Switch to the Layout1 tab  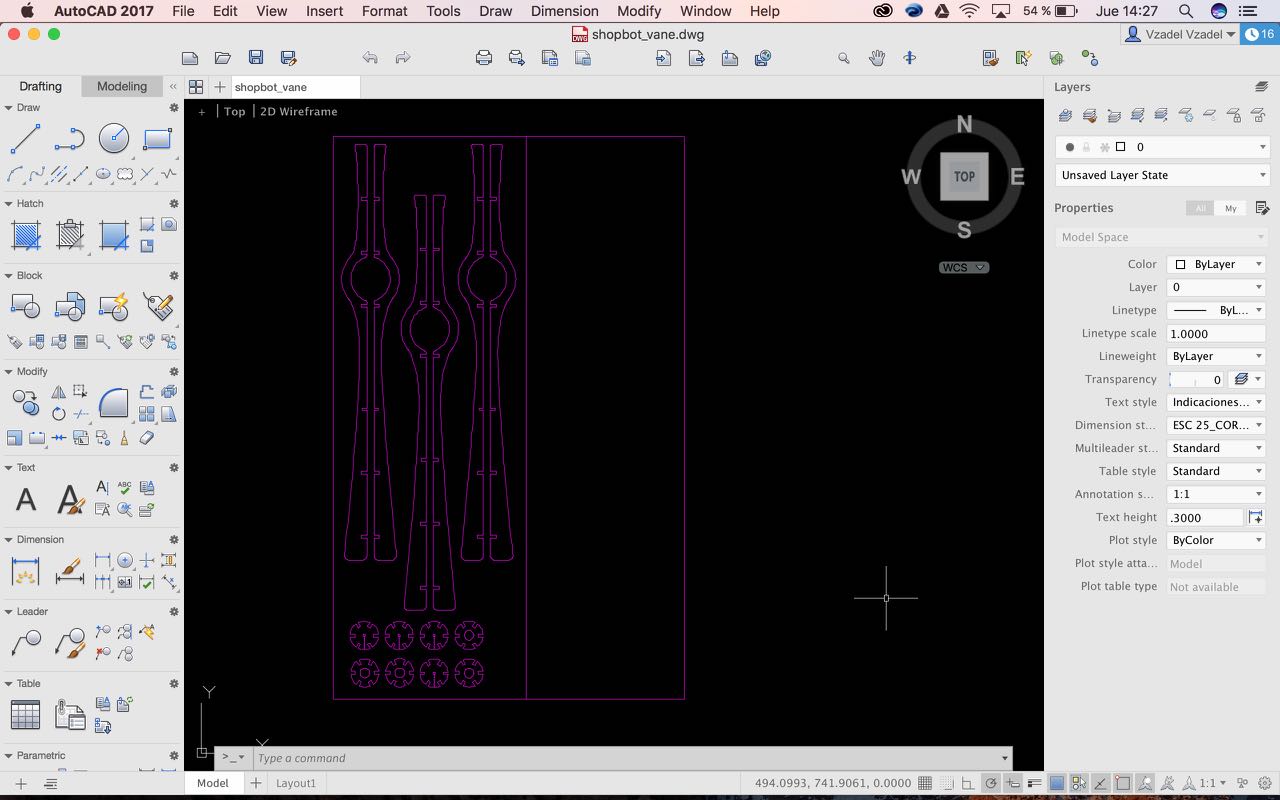[295, 783]
